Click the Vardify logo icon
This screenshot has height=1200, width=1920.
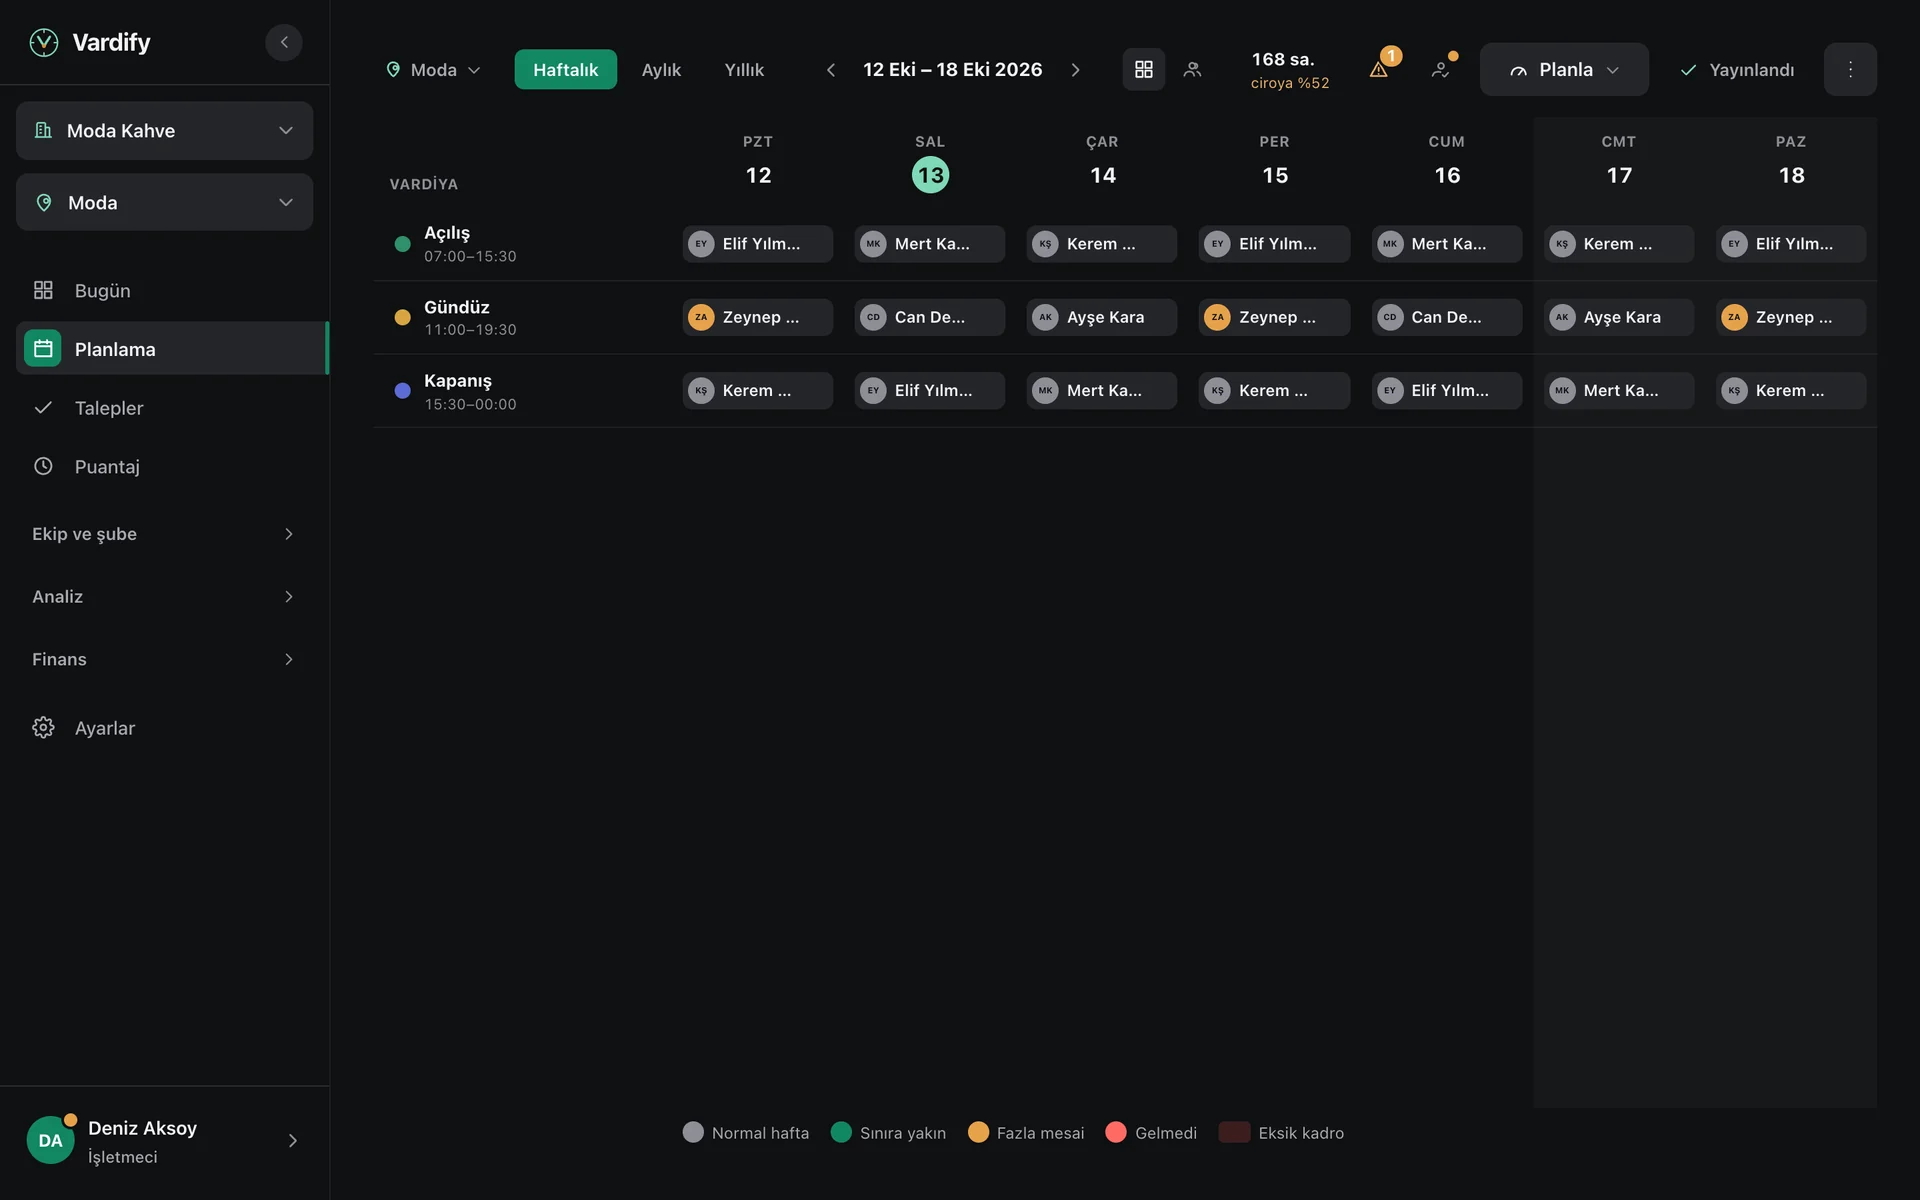(44, 42)
